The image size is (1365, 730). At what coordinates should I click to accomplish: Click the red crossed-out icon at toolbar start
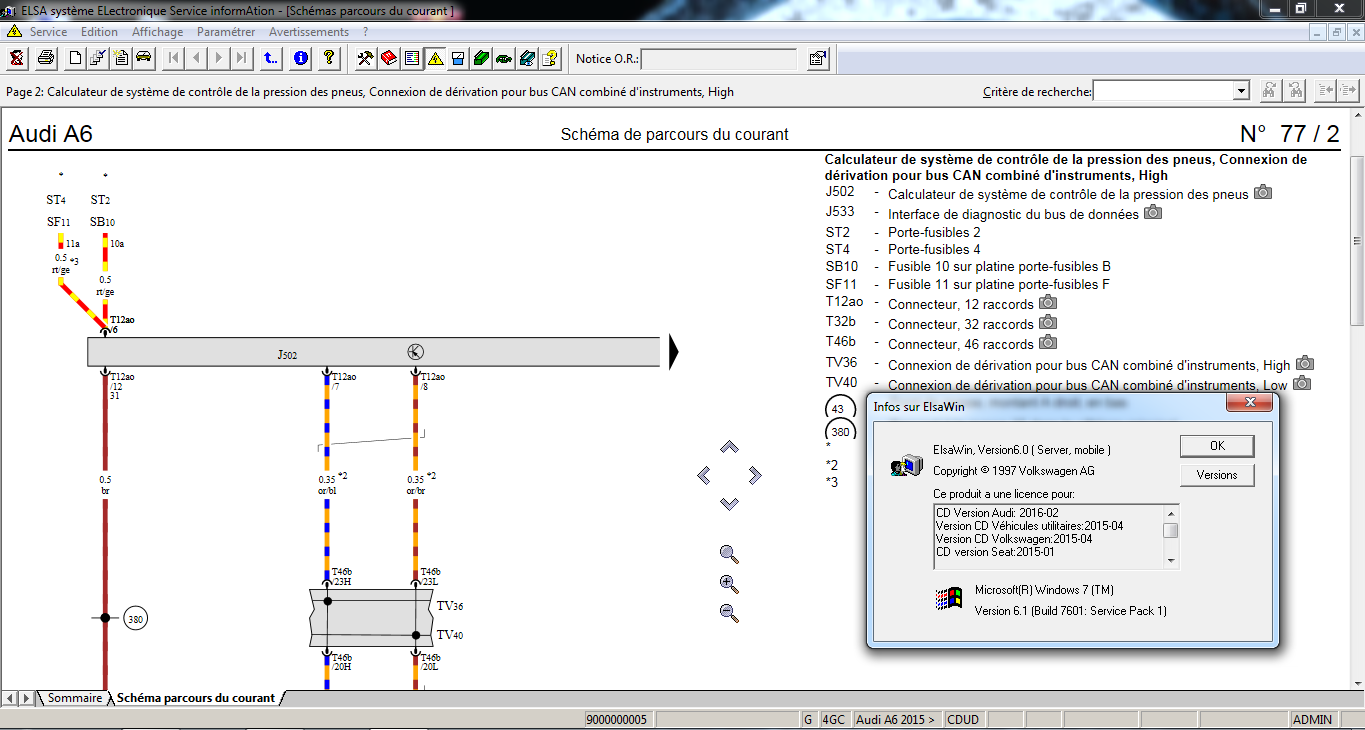click(17, 58)
